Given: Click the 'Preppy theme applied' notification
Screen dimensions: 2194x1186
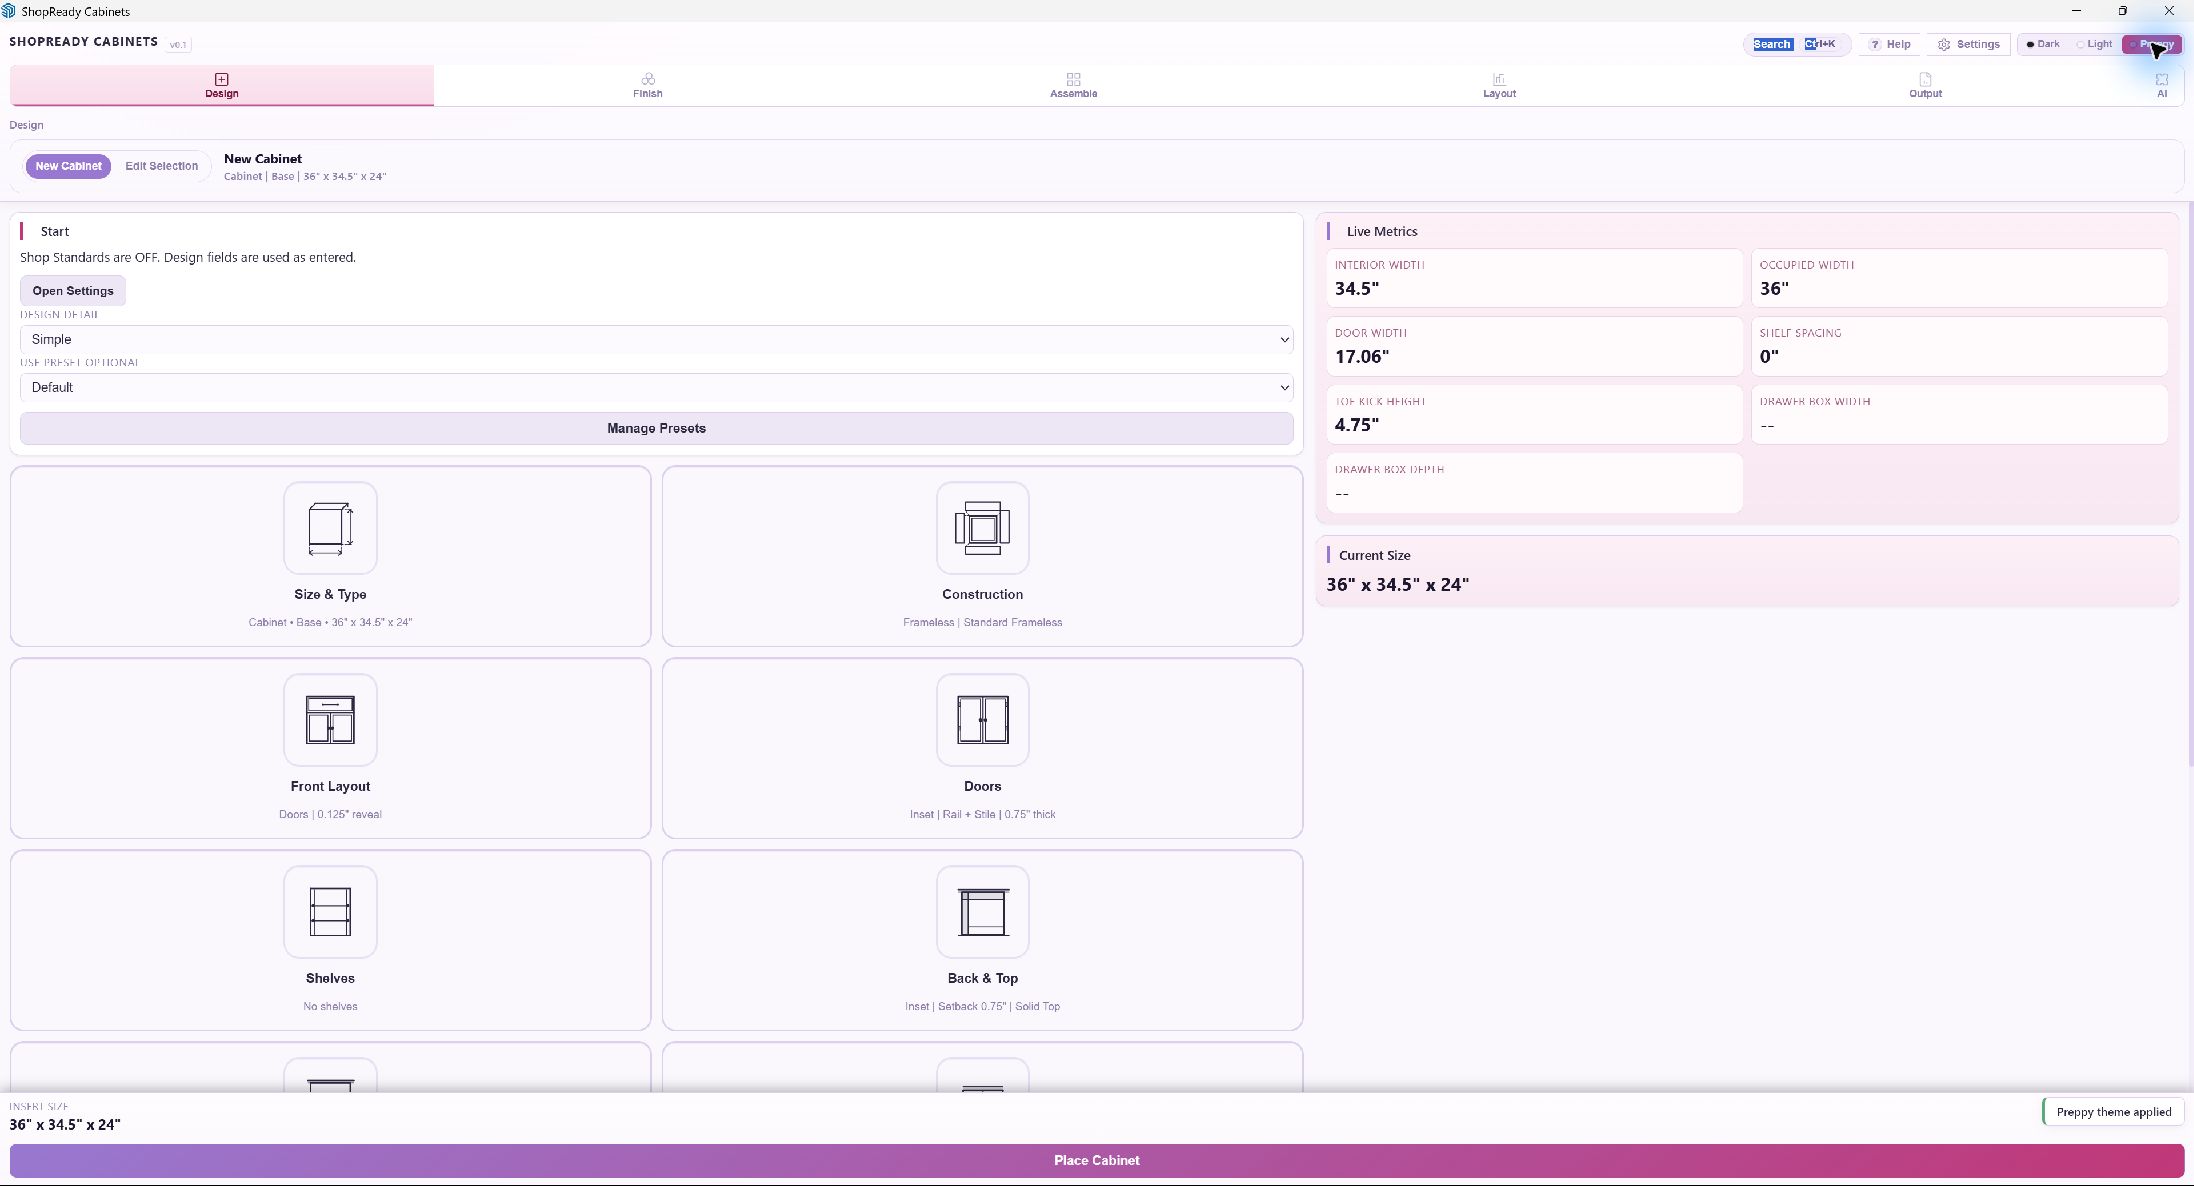Looking at the screenshot, I should [x=2112, y=1112].
